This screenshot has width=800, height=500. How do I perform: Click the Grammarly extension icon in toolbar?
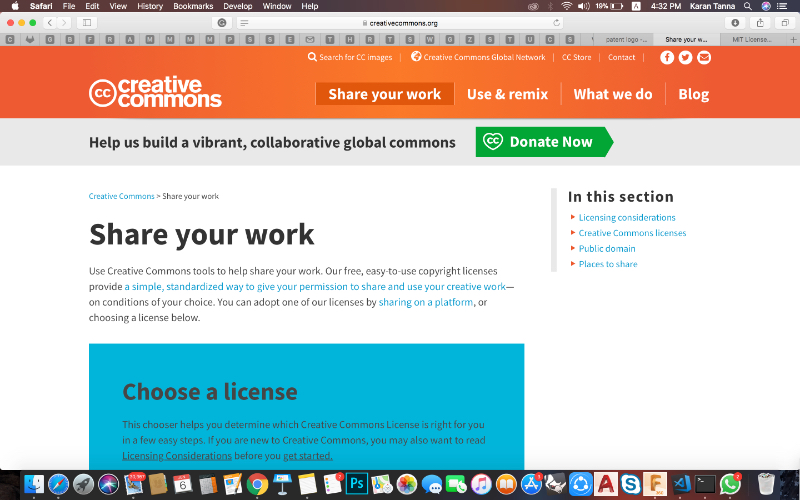pyautogui.click(x=222, y=22)
